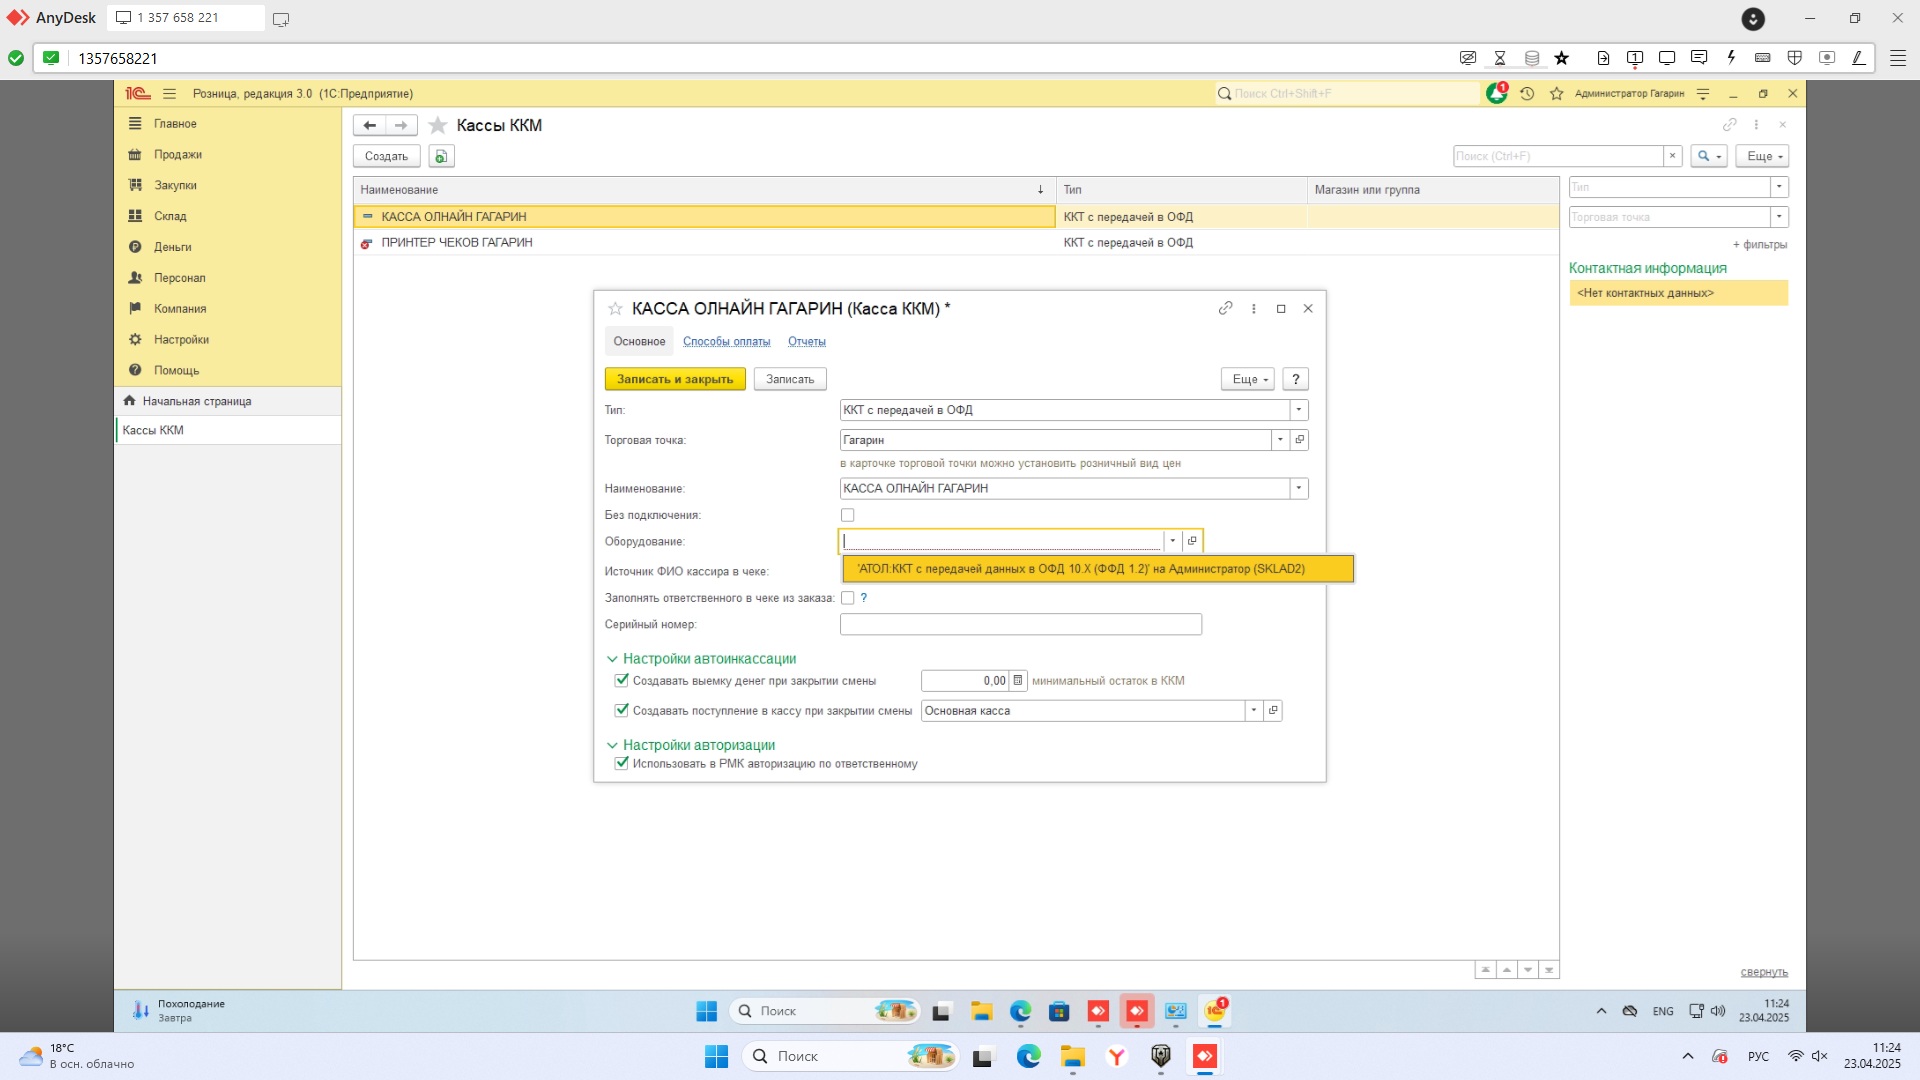Expand the Оборудование dropdown arrow
Image resolution: width=1920 pixels, height=1080 pixels.
tap(1172, 541)
